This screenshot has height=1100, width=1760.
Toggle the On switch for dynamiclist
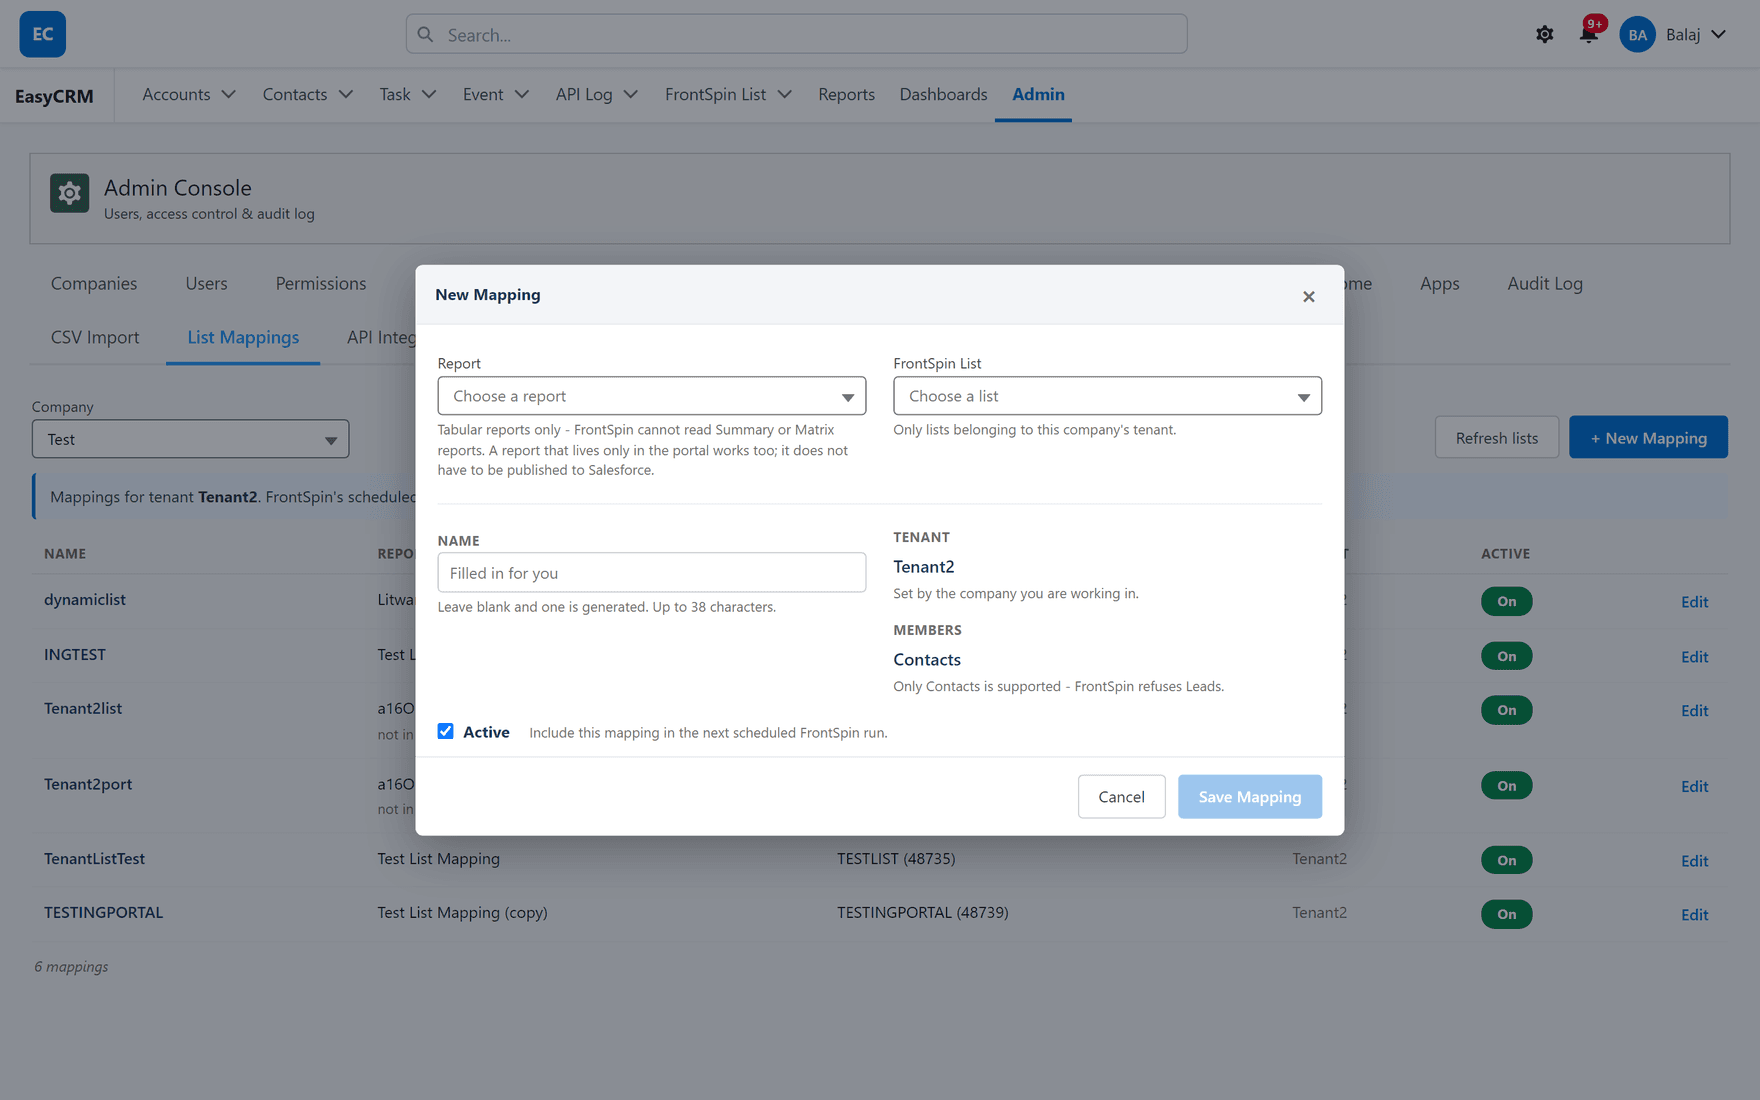tap(1506, 601)
